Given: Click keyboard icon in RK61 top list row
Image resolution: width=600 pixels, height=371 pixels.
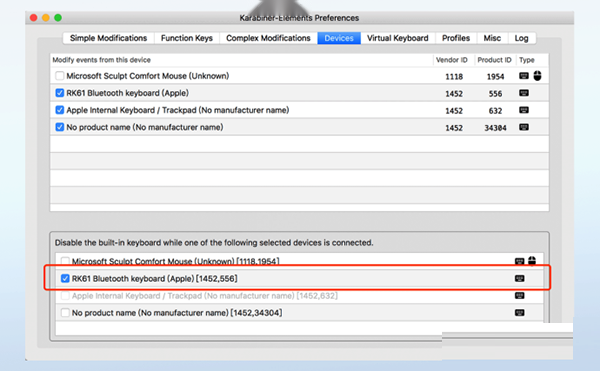Looking at the screenshot, I should click(x=524, y=93).
